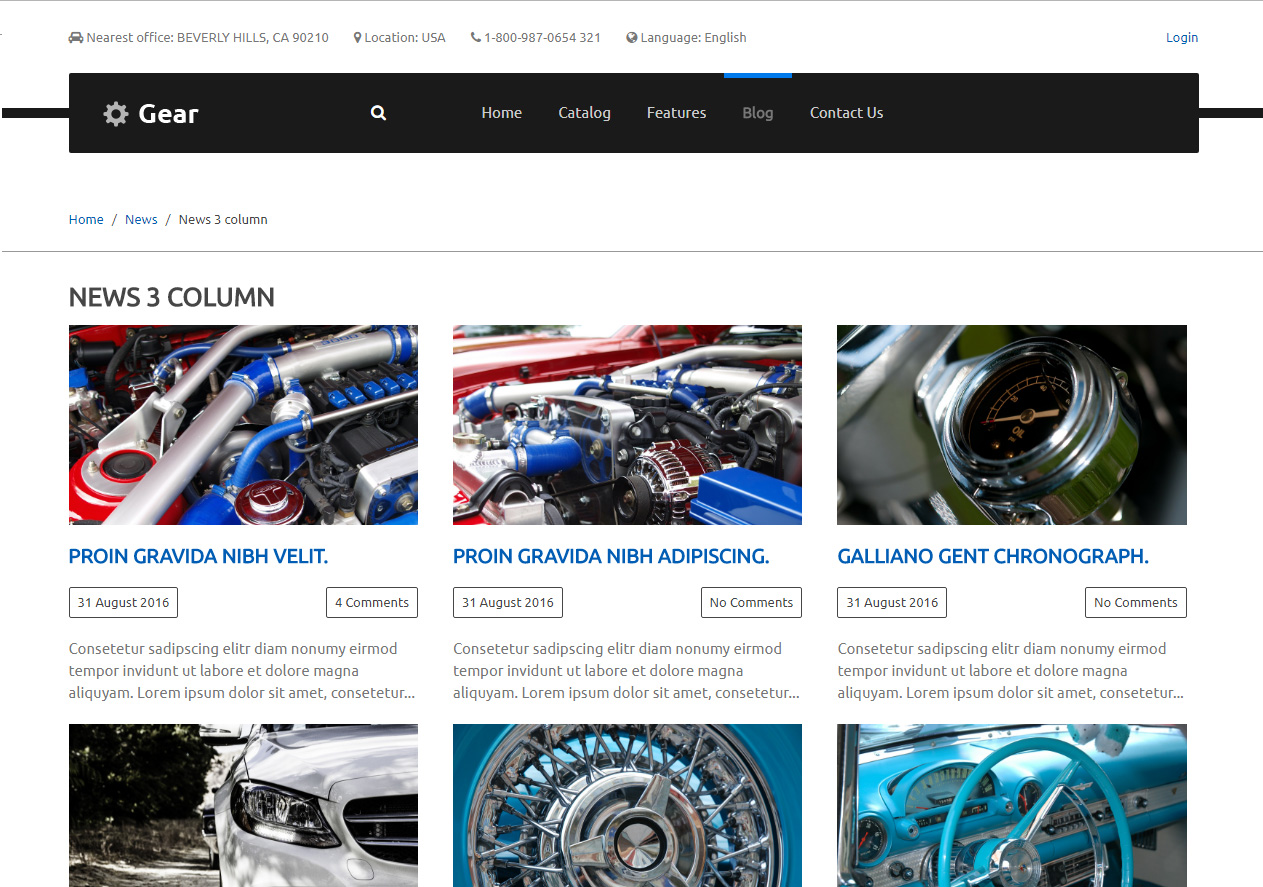The width and height of the screenshot is (1263, 887).
Task: Open the Galliano Gent Chronograph article title
Action: point(992,557)
